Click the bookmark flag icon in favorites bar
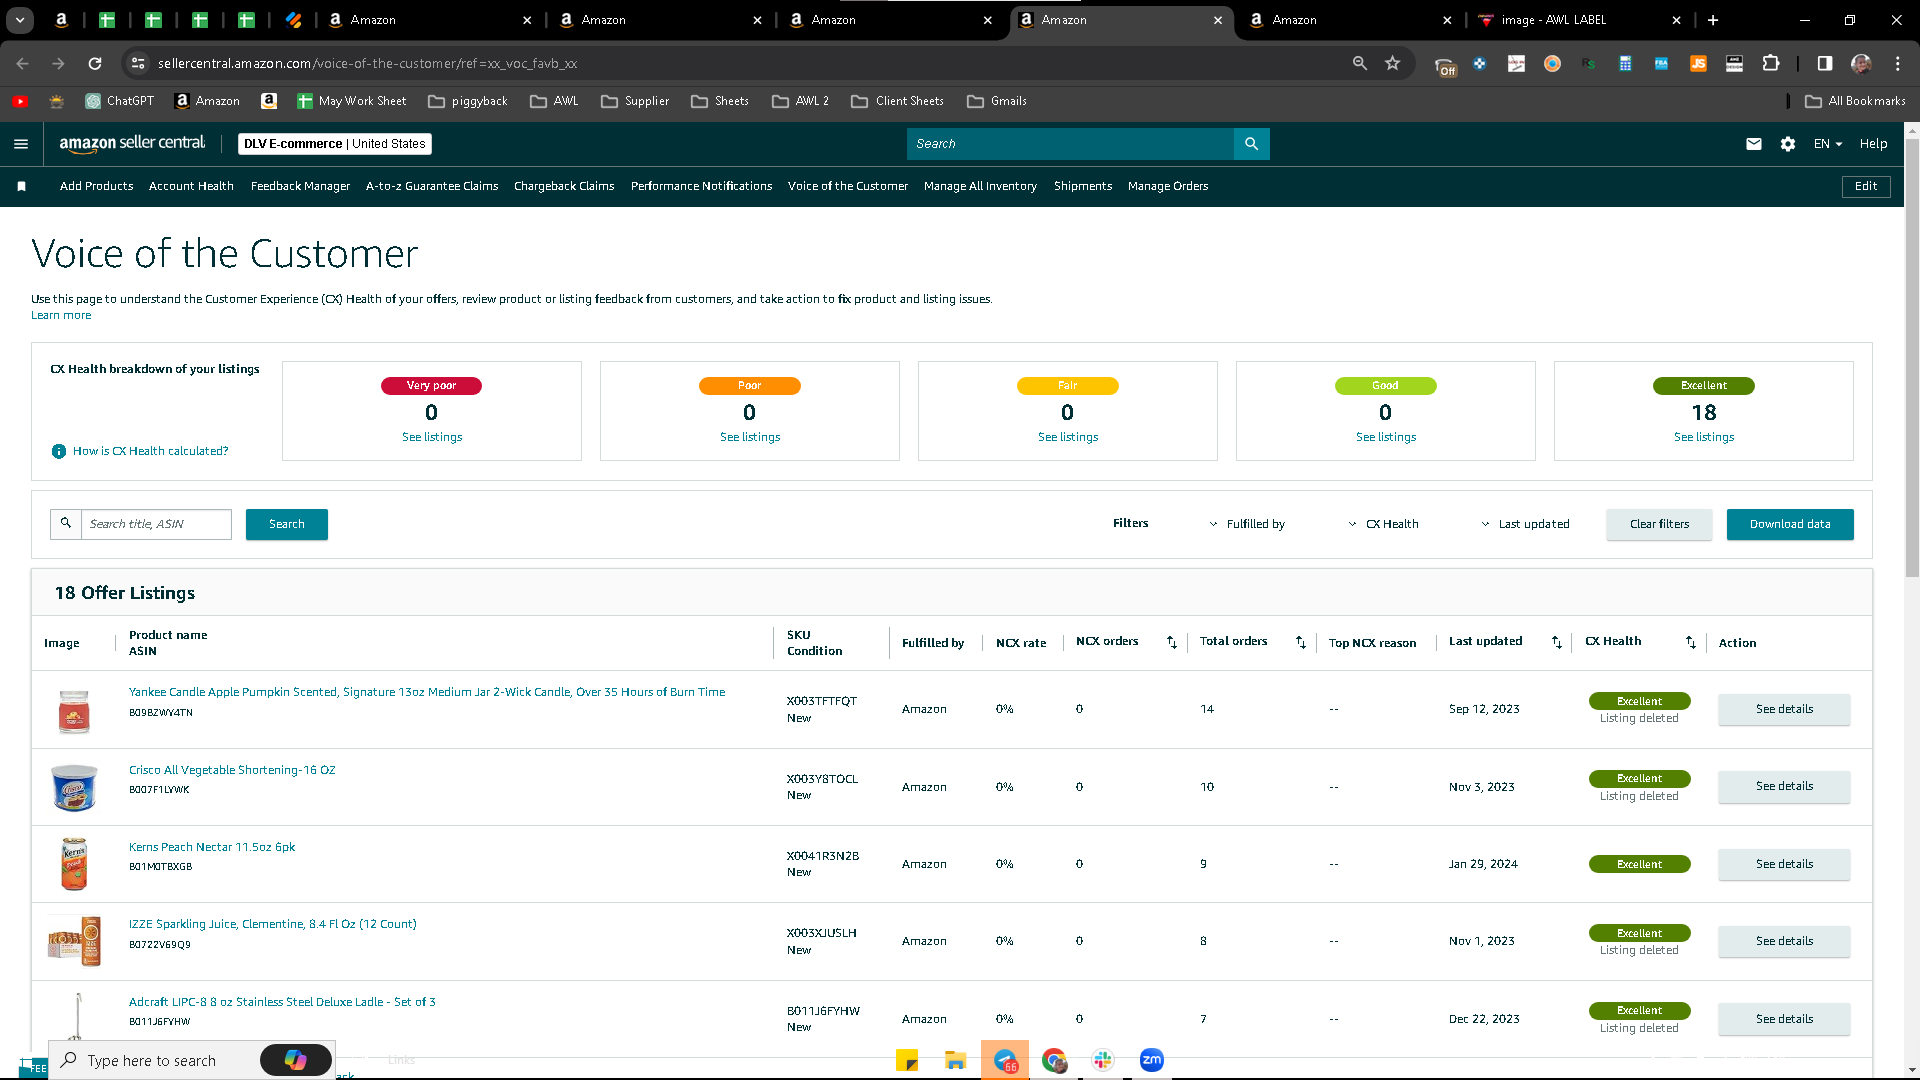This screenshot has width=1920, height=1080. (x=21, y=186)
